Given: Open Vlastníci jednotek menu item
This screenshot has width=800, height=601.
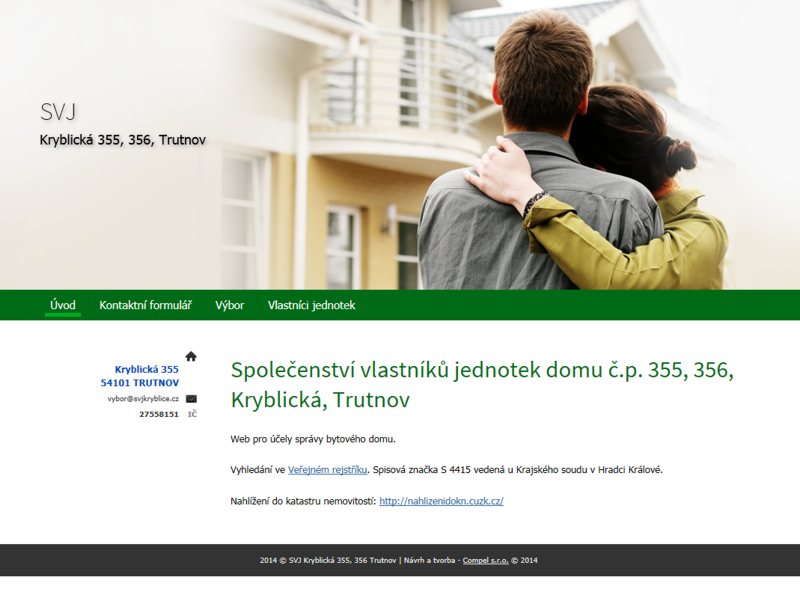Looking at the screenshot, I should tap(311, 305).
